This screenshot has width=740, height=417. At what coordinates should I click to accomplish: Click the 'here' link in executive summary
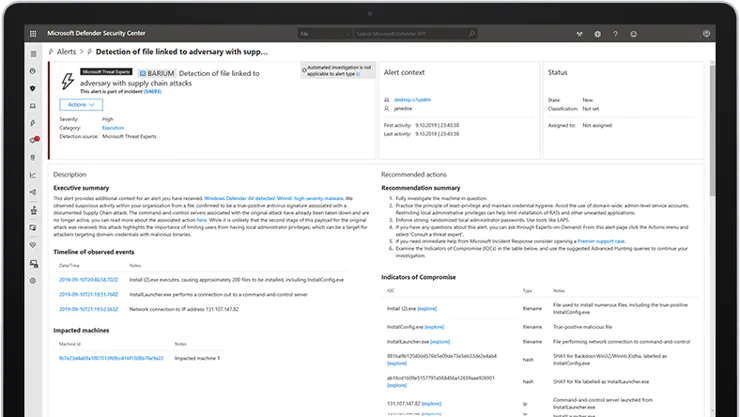[x=202, y=220]
